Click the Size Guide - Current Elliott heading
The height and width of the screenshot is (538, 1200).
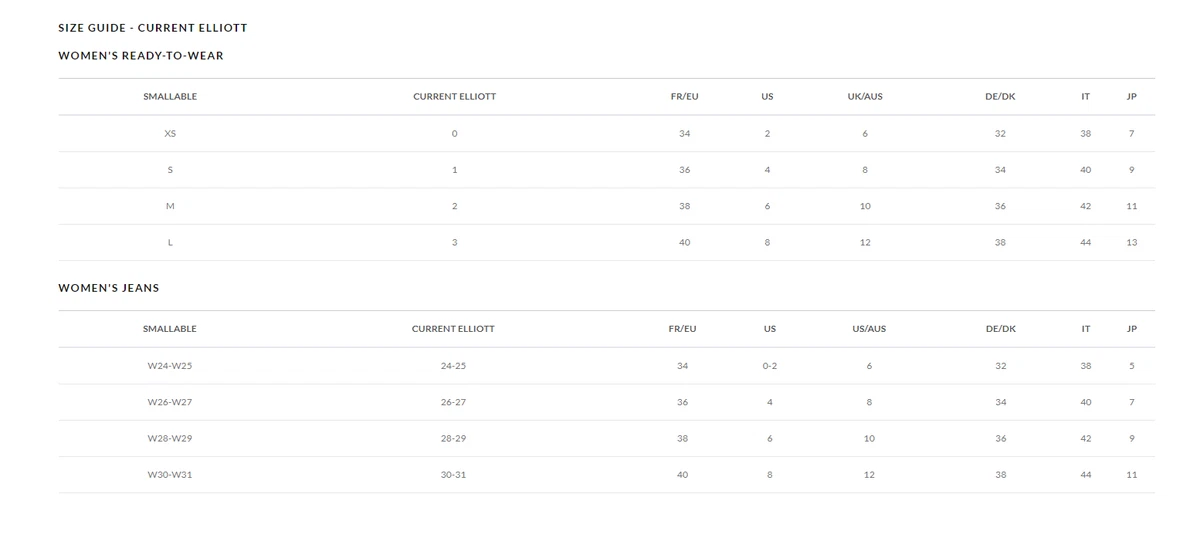coord(153,28)
